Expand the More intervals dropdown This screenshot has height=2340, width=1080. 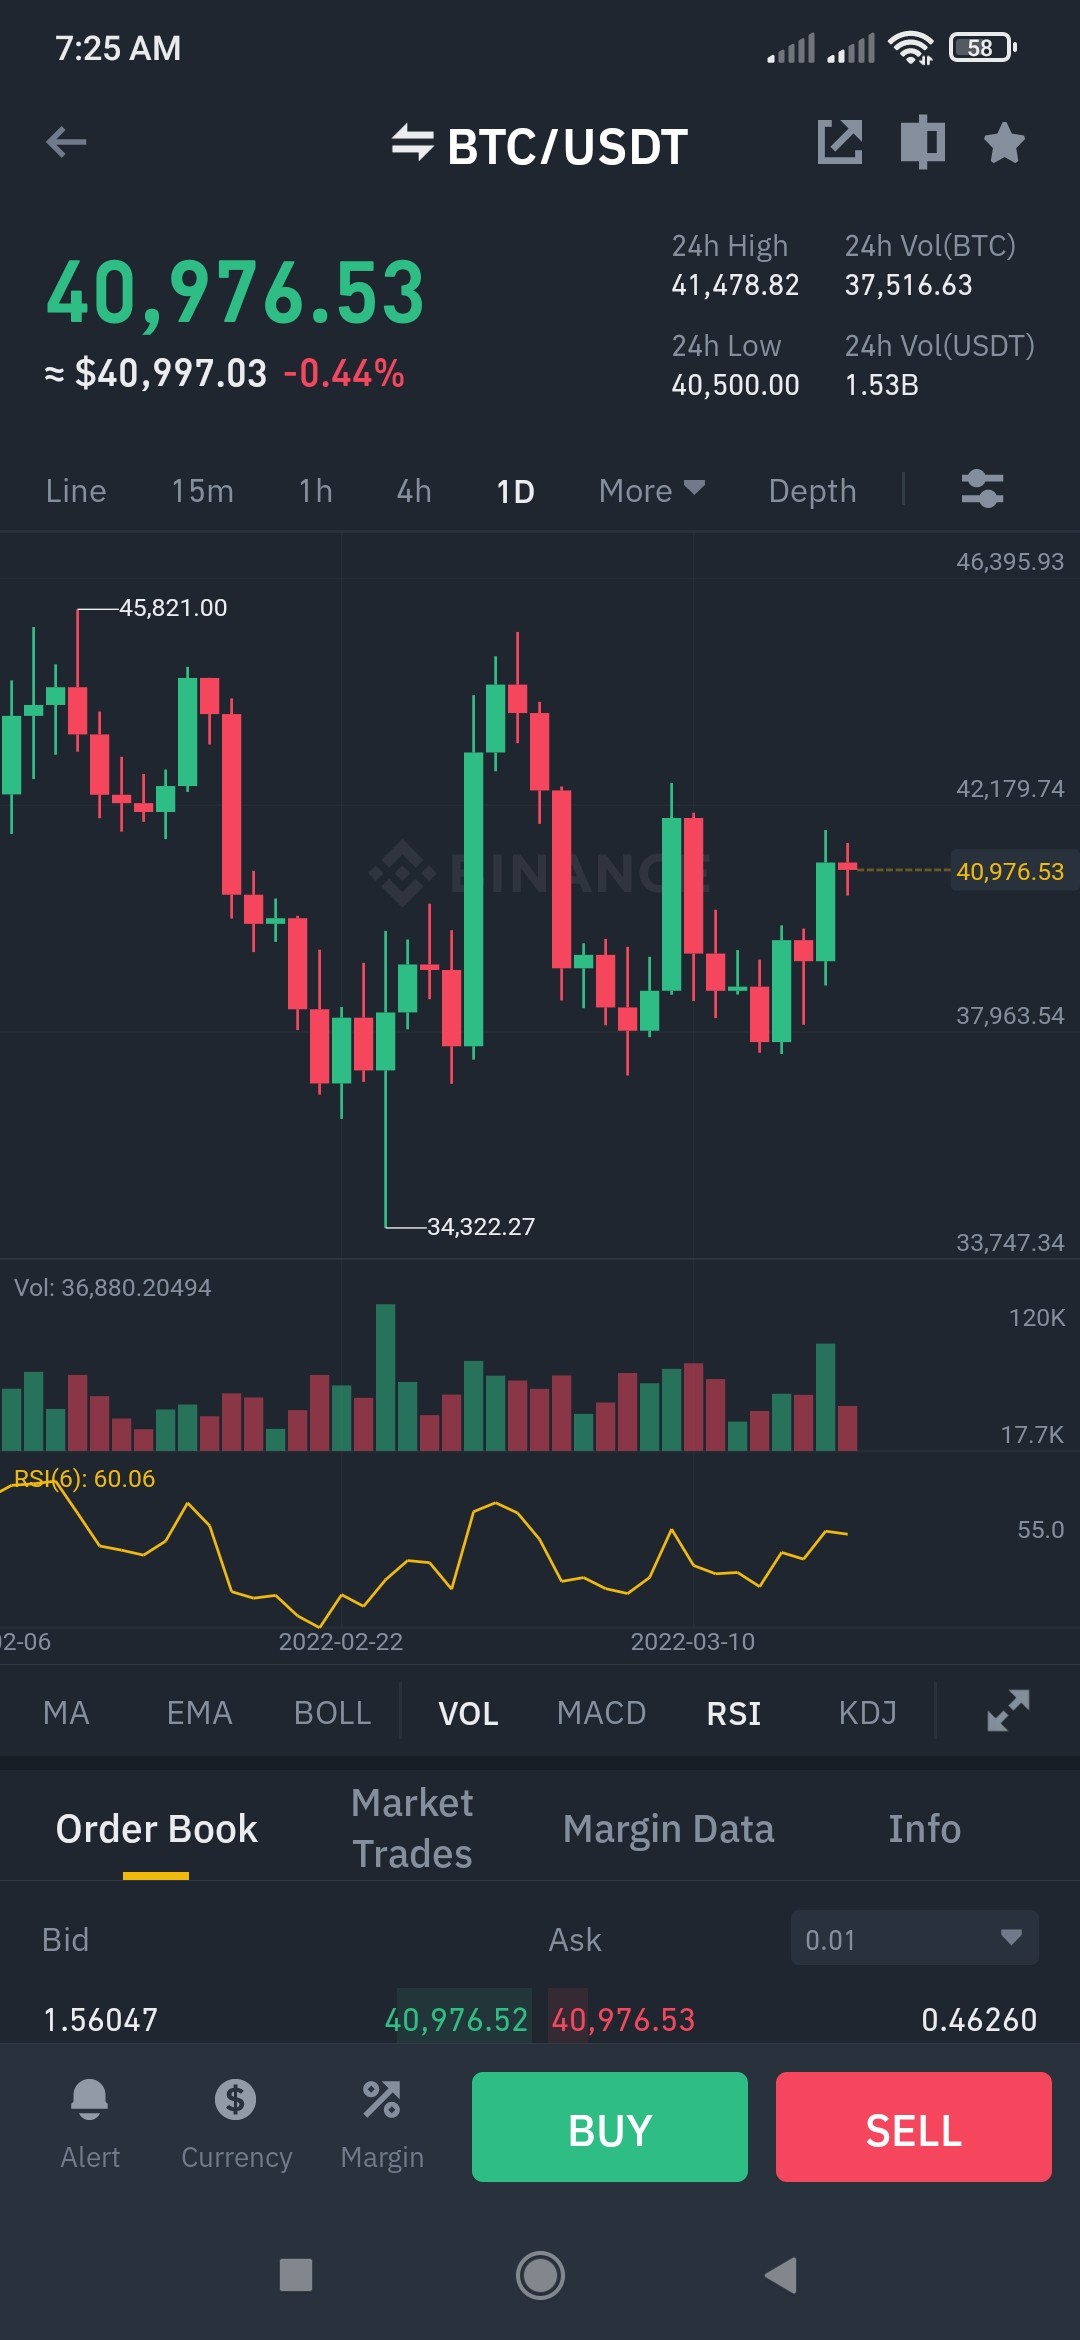click(652, 491)
